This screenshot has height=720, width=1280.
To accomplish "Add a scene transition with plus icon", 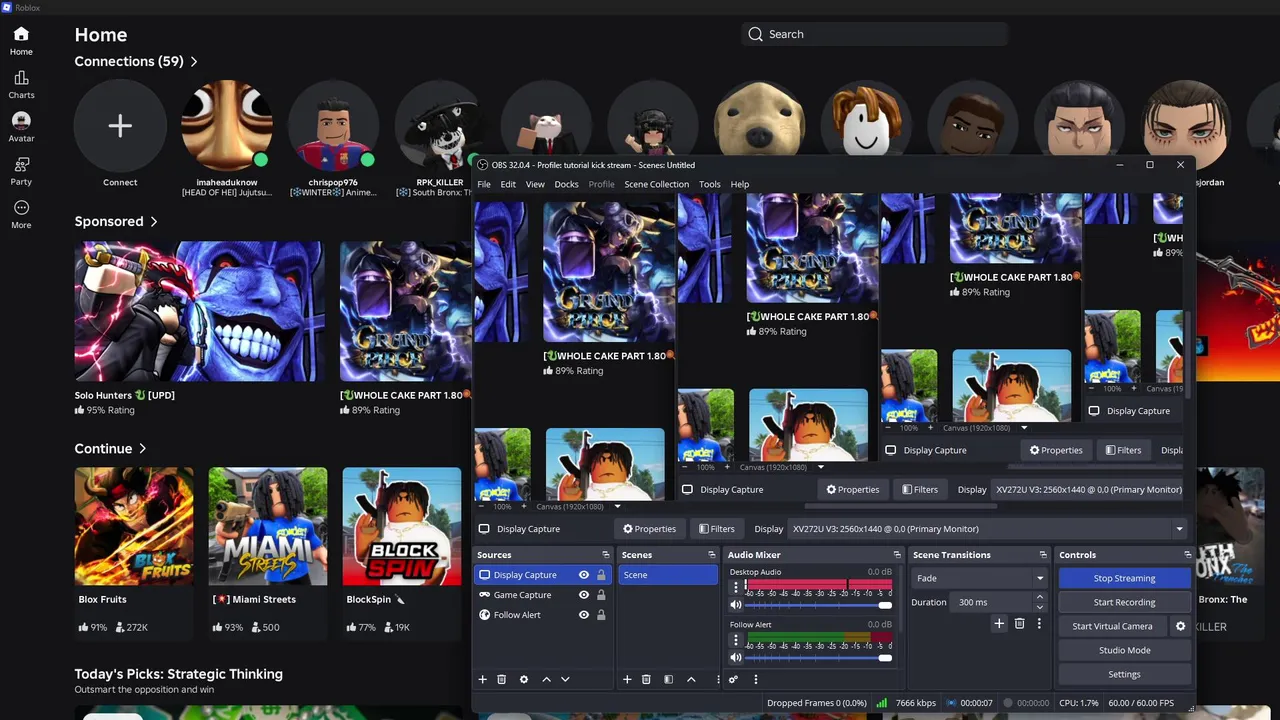I will [x=998, y=623].
